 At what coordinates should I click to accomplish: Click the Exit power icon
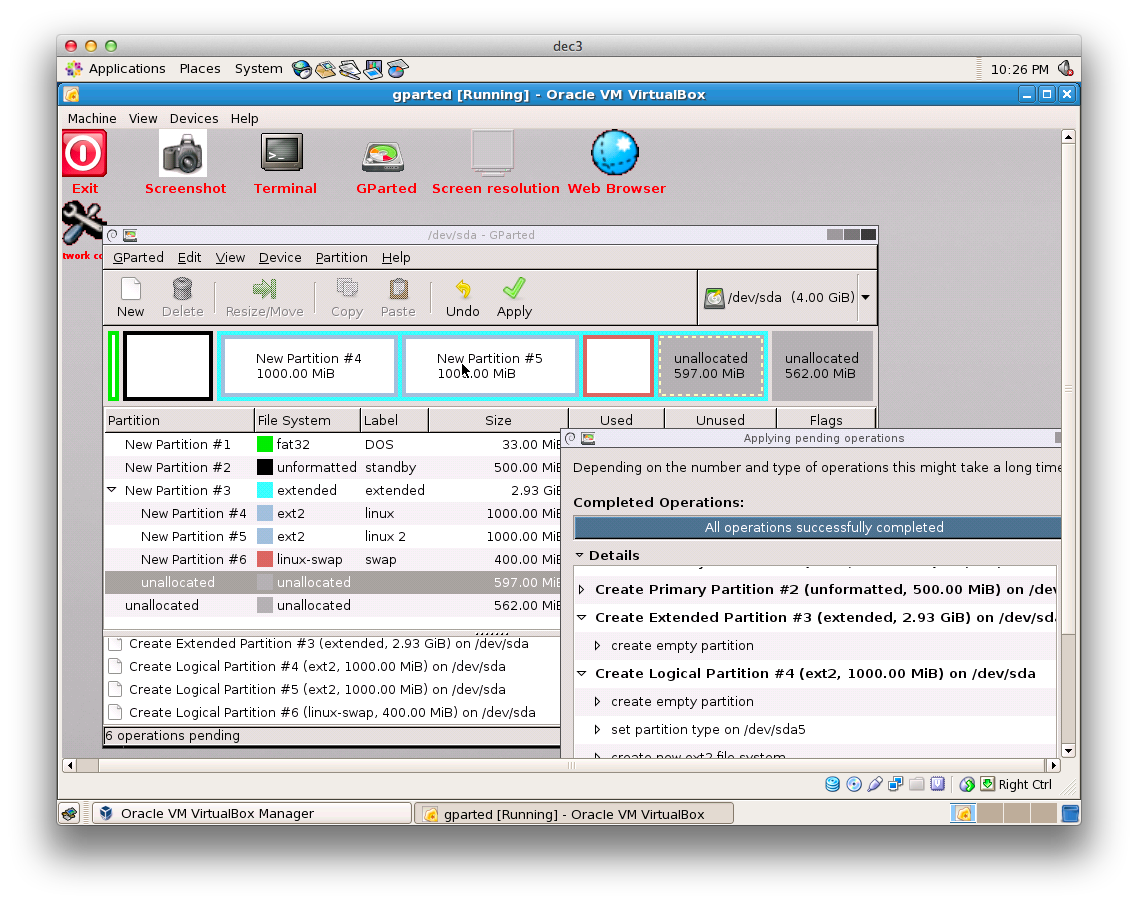click(84, 153)
